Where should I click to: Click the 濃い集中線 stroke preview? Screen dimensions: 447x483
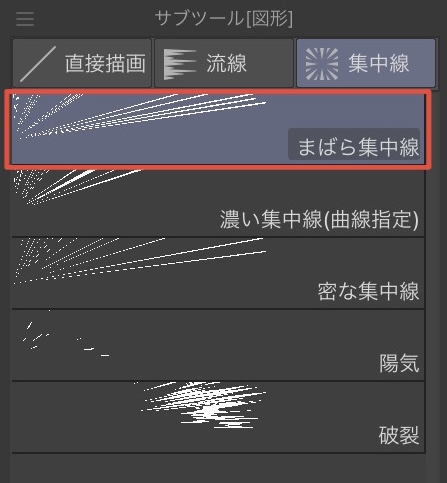77,187
